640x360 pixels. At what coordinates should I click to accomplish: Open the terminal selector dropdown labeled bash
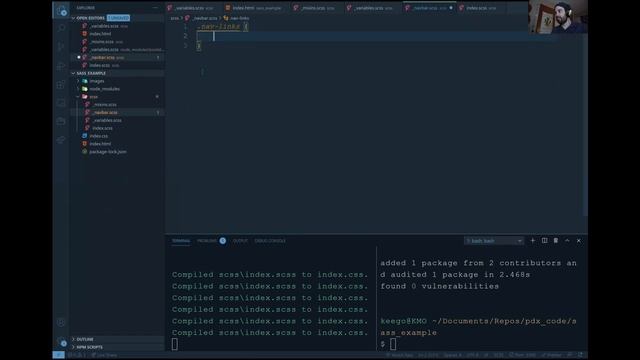493,241
